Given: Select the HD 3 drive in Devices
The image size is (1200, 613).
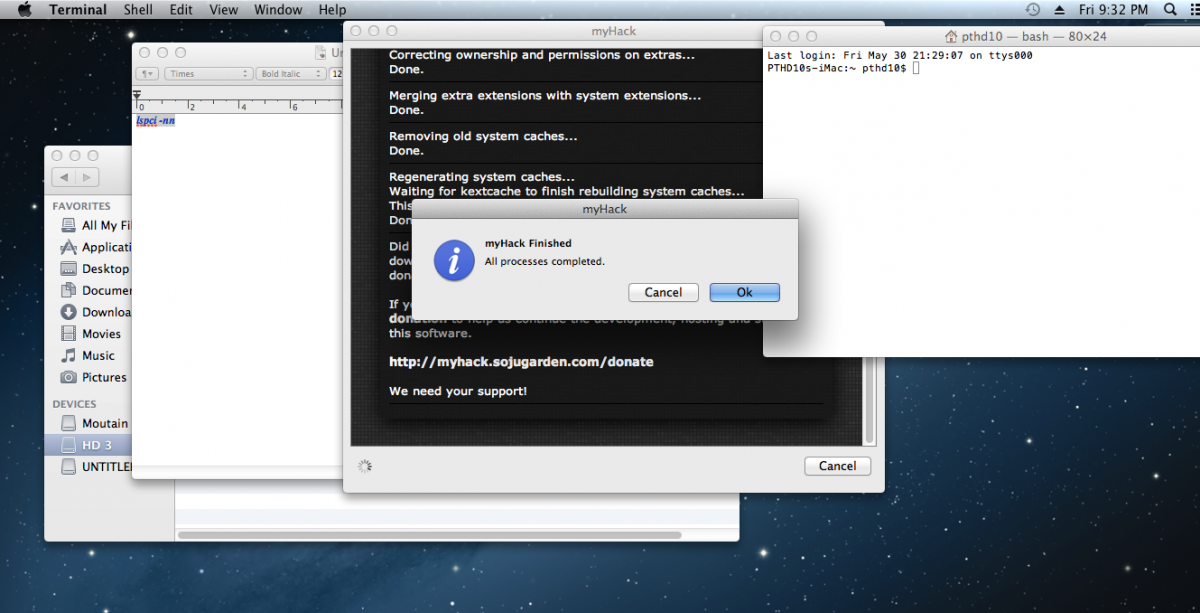Looking at the screenshot, I should point(96,445).
